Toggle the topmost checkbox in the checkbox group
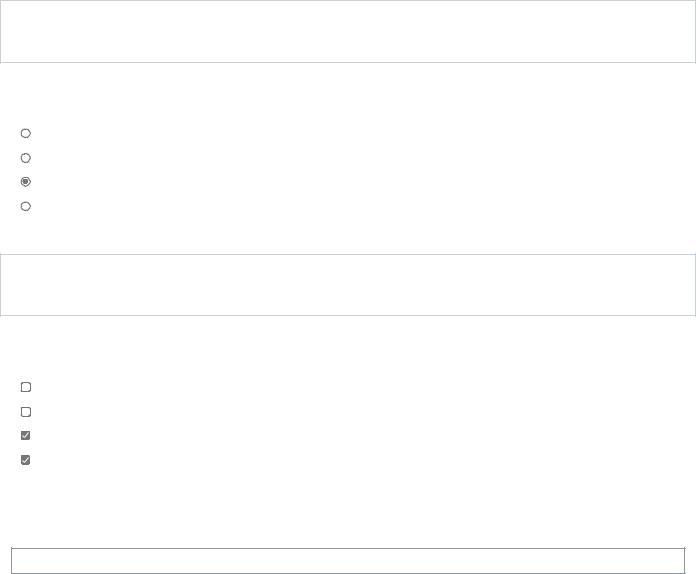 (26, 387)
